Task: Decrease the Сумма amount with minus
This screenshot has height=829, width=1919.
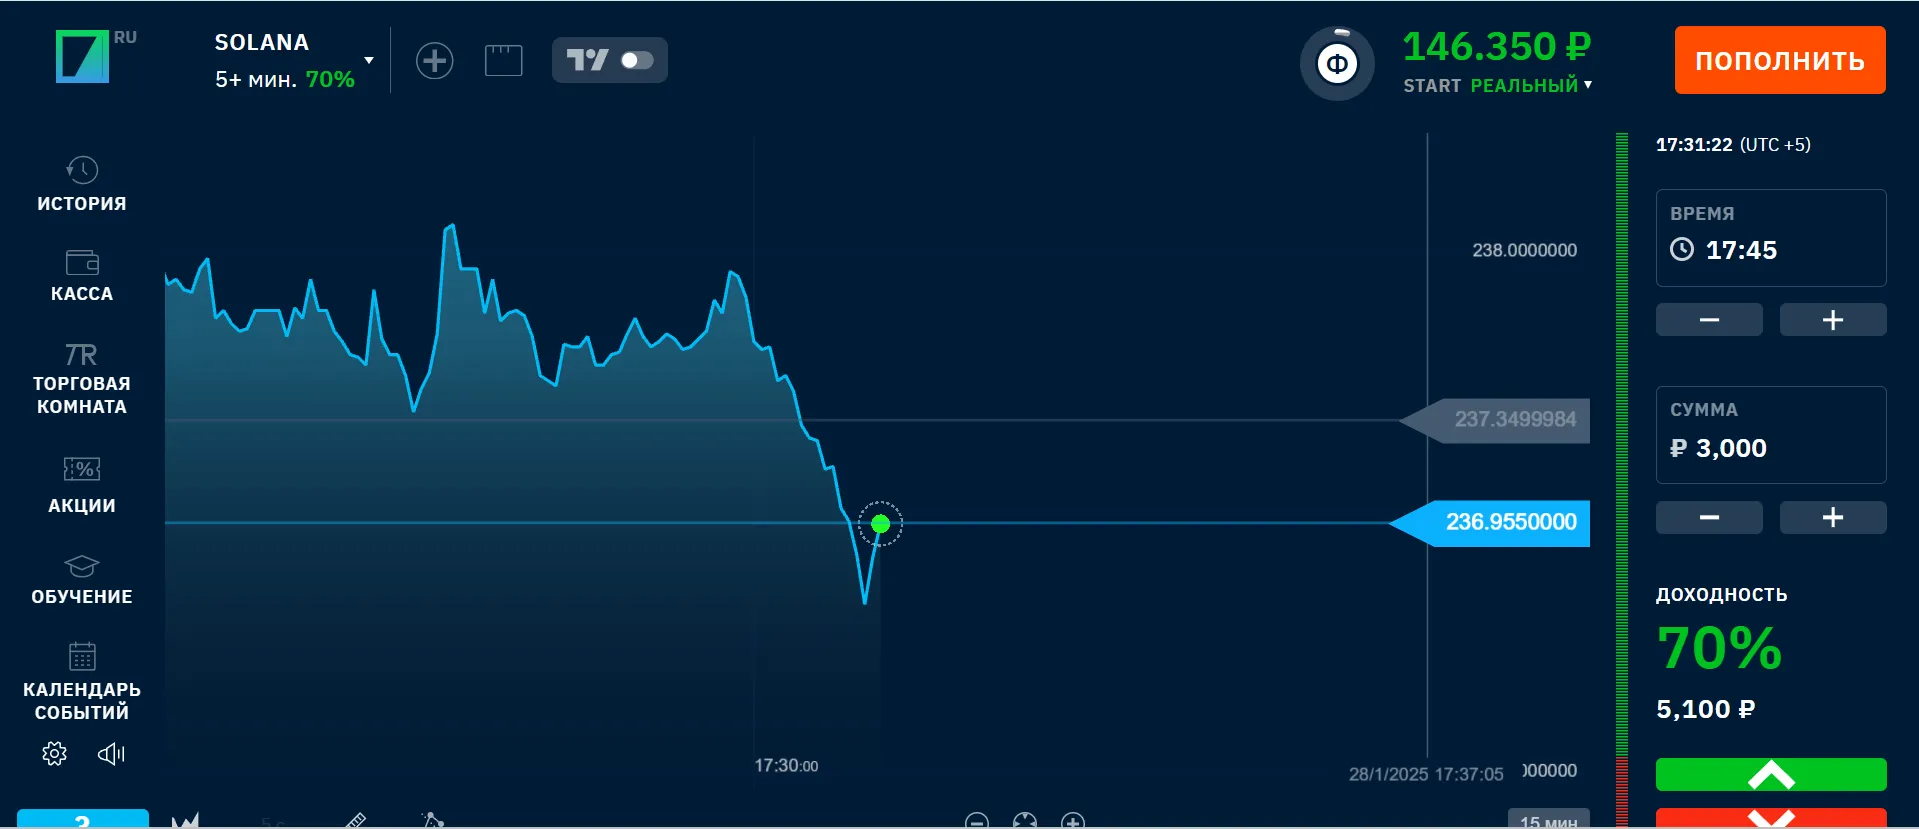Action: (1709, 517)
